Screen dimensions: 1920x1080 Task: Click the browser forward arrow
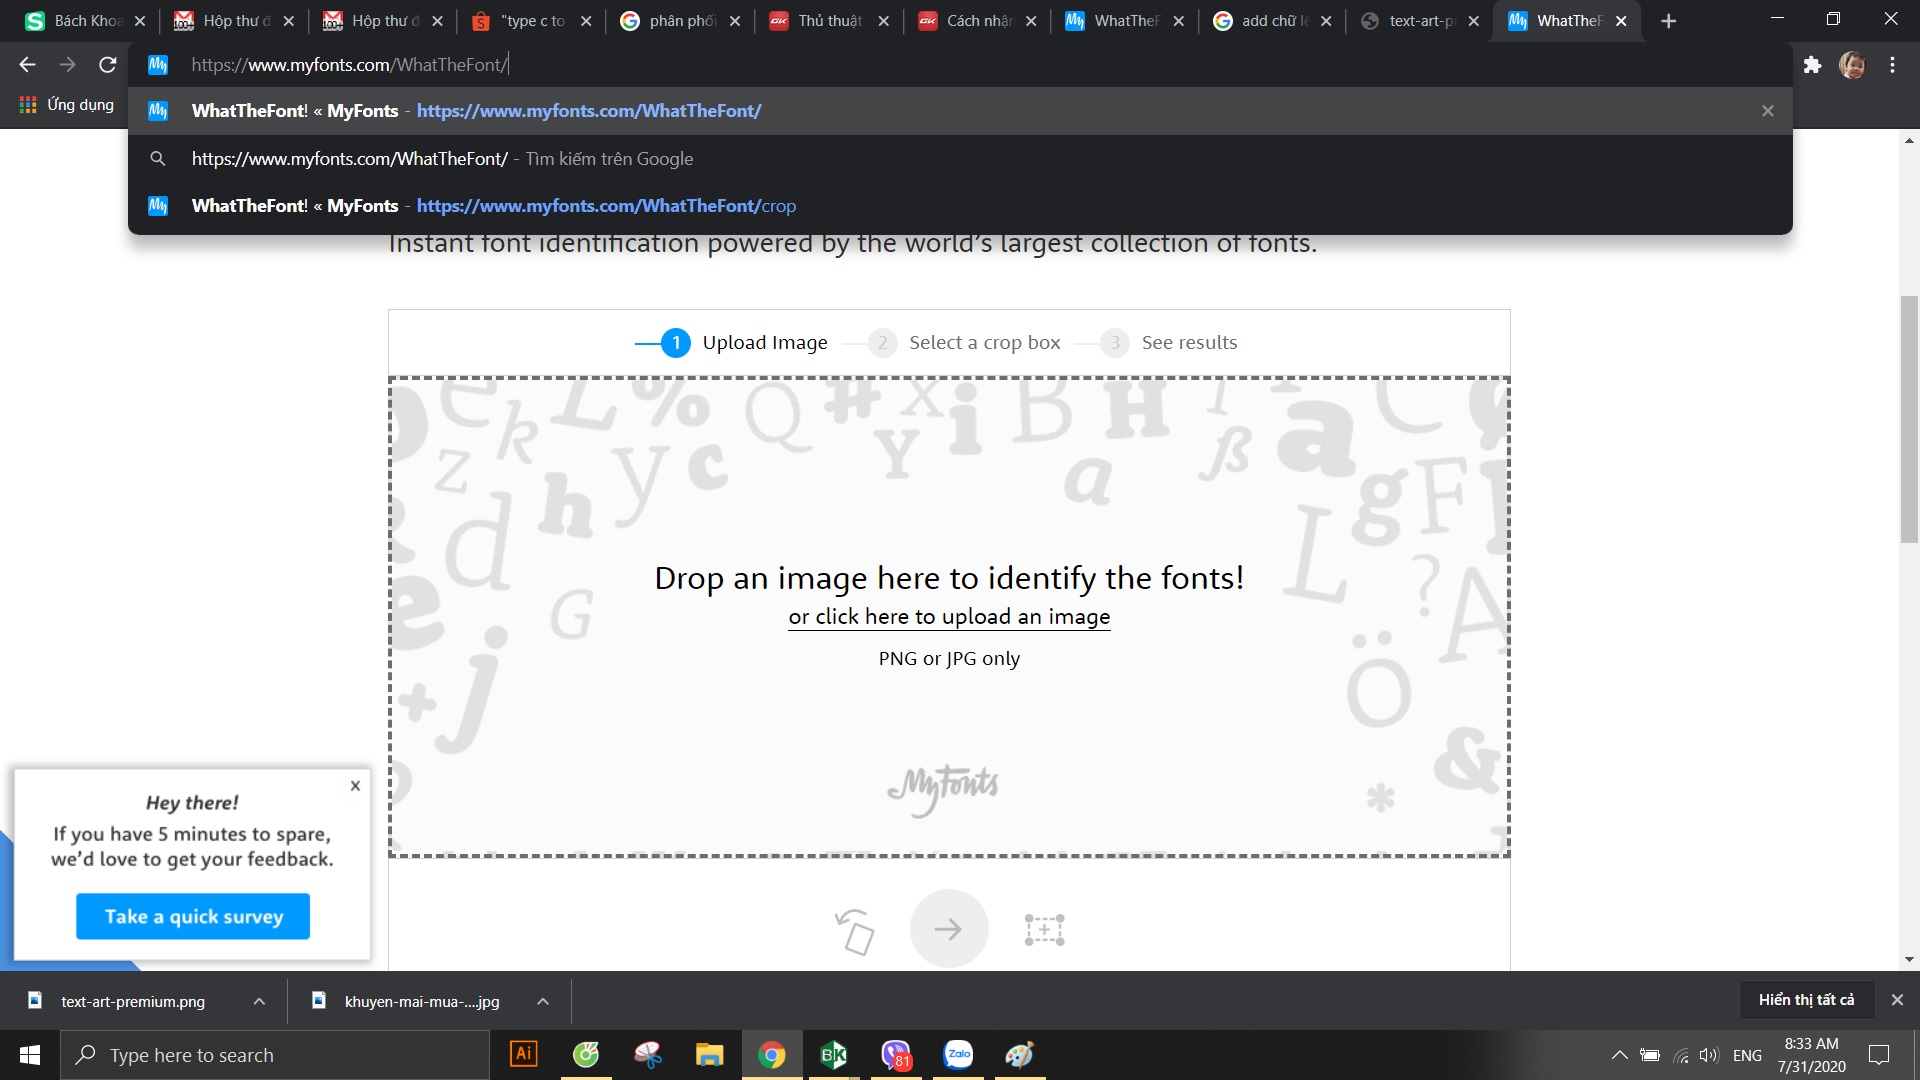point(67,65)
